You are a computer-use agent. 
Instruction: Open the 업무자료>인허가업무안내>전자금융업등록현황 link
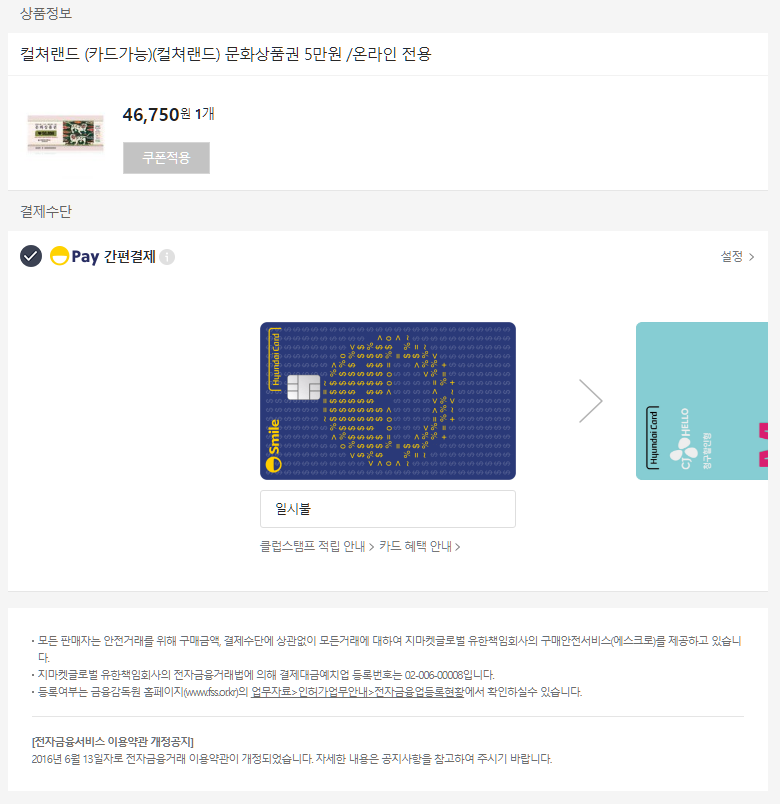click(x=357, y=692)
